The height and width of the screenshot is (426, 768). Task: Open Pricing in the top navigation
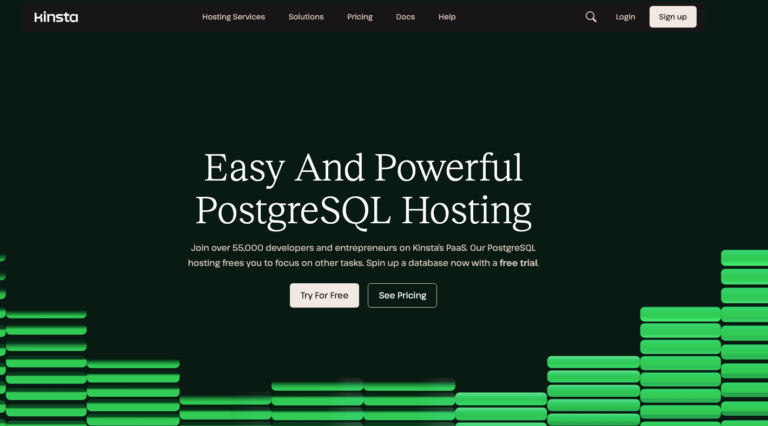[x=360, y=17]
